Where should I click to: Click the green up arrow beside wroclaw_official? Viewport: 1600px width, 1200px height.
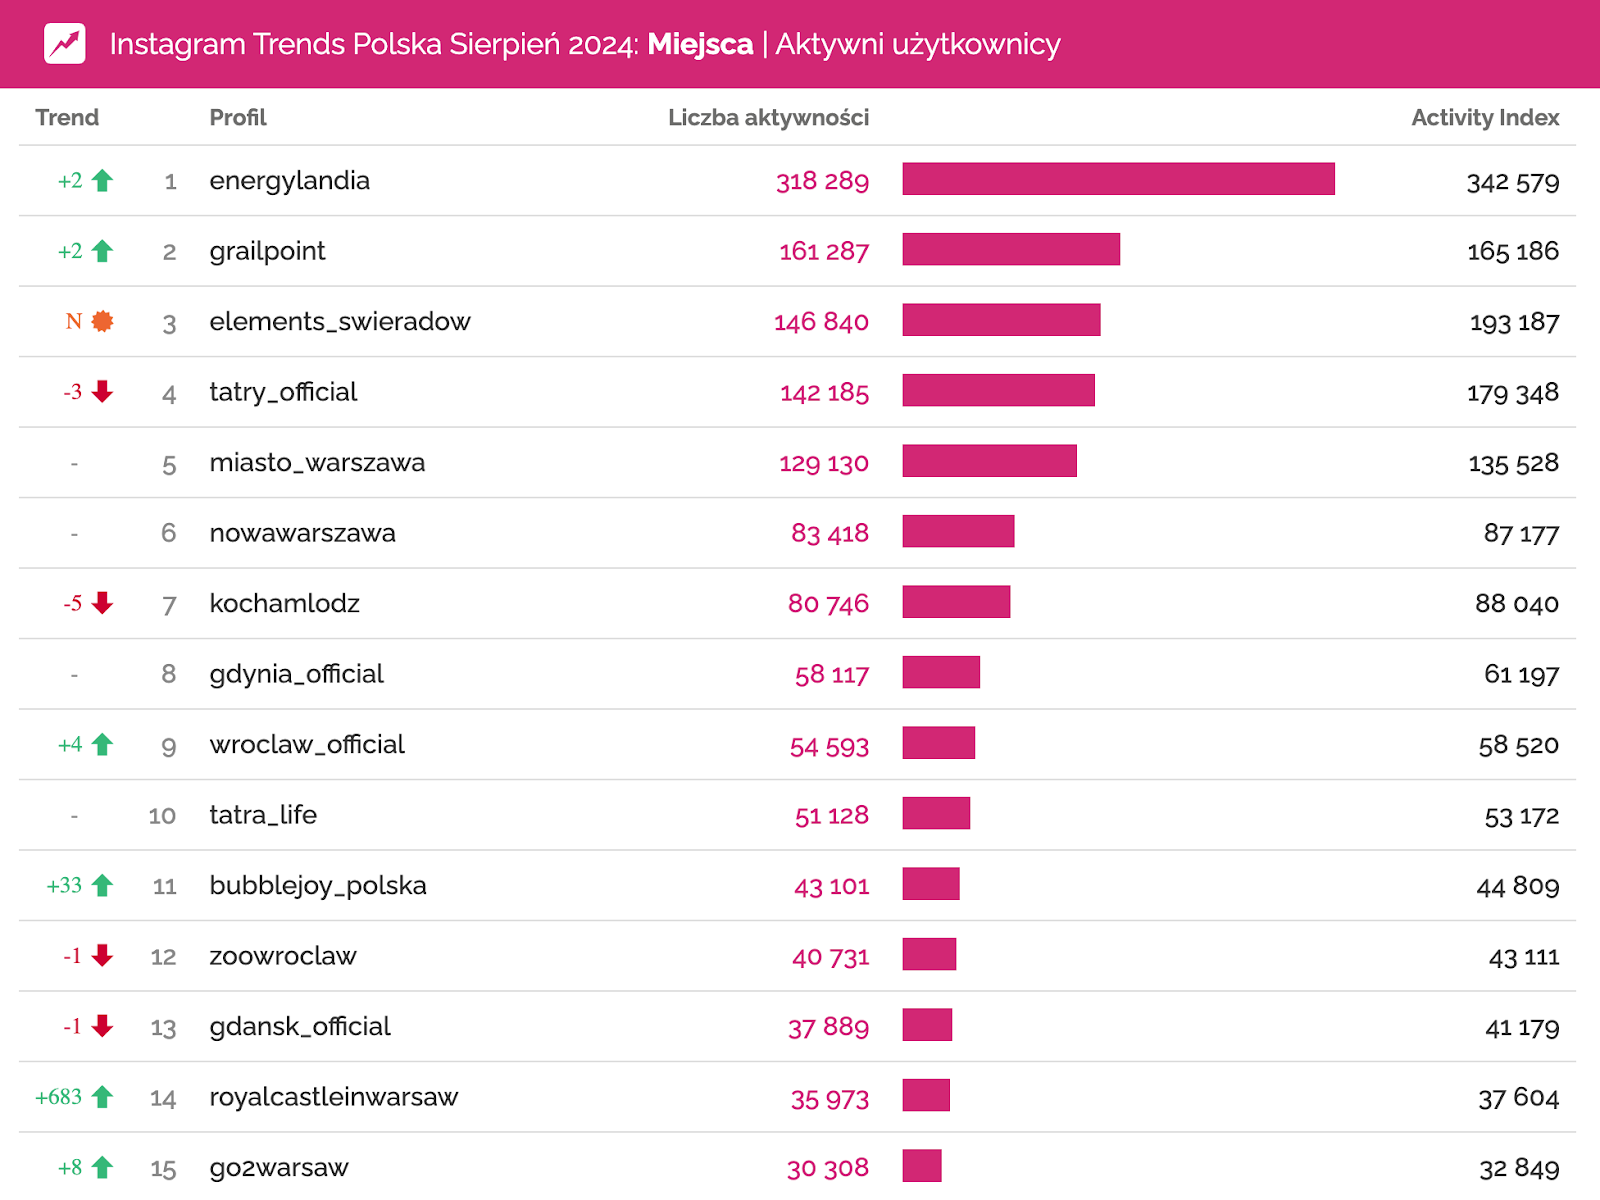pos(102,744)
